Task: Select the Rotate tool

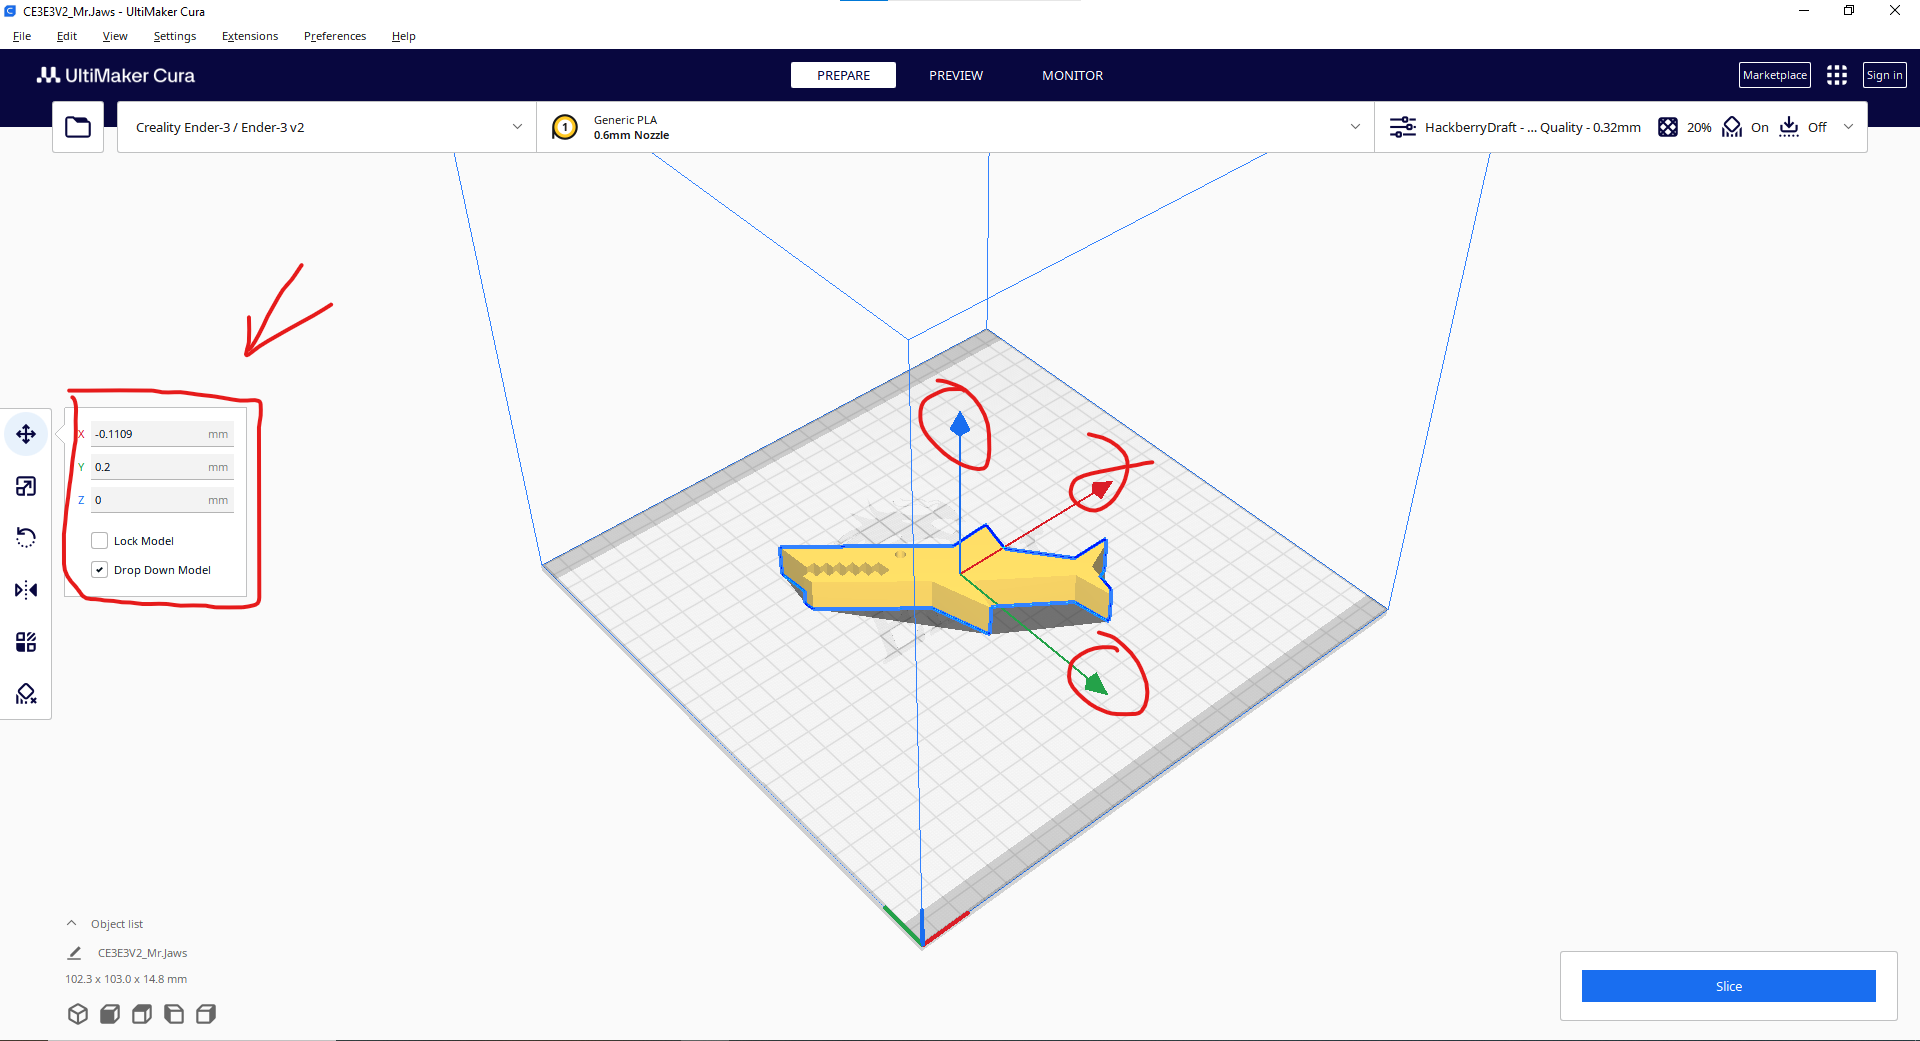Action: tap(26, 538)
